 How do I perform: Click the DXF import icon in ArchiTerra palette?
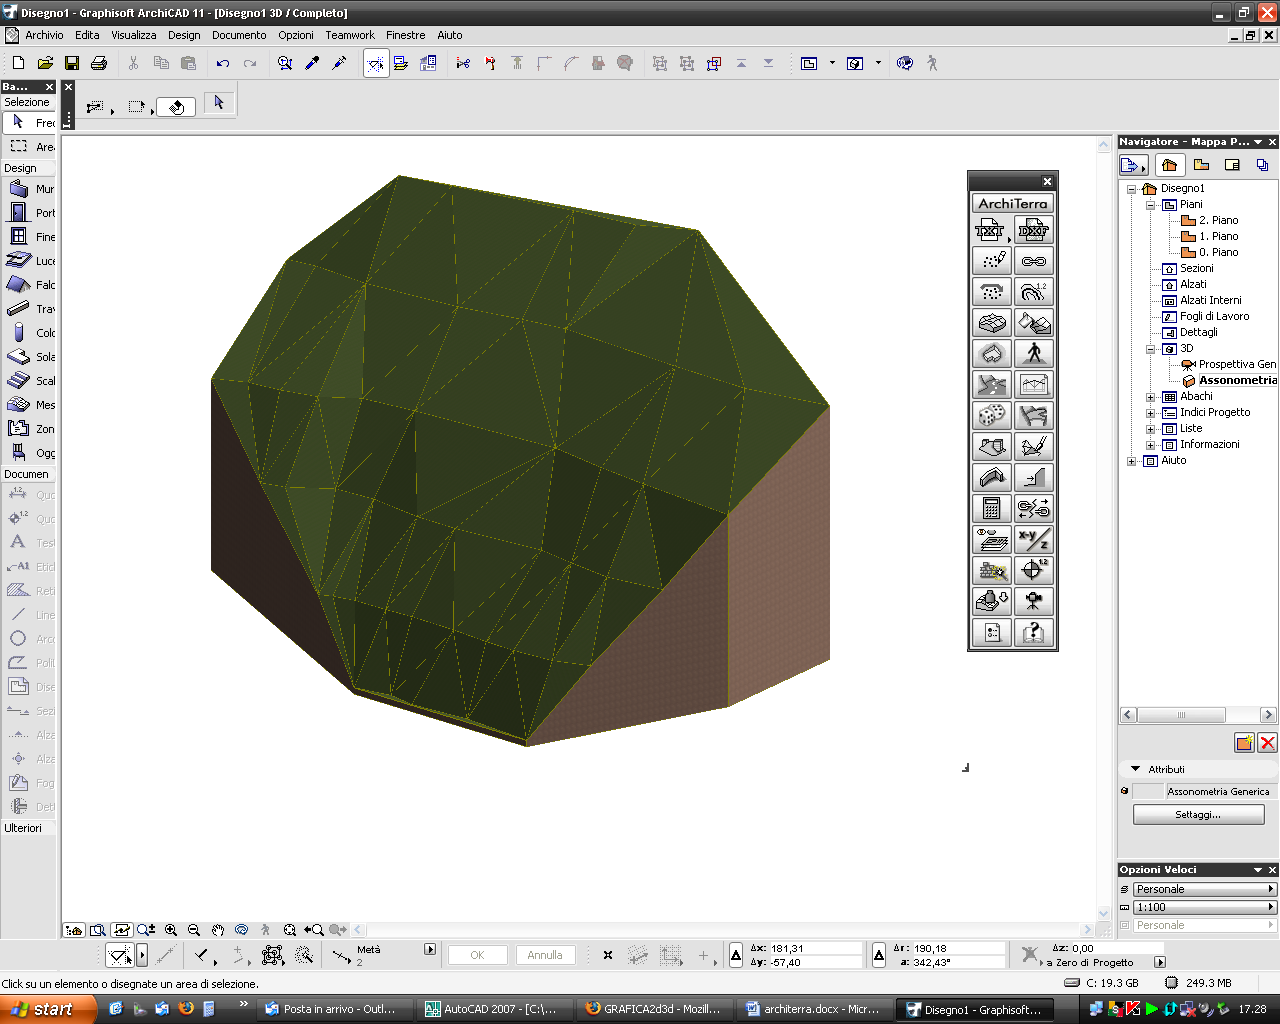(1034, 231)
